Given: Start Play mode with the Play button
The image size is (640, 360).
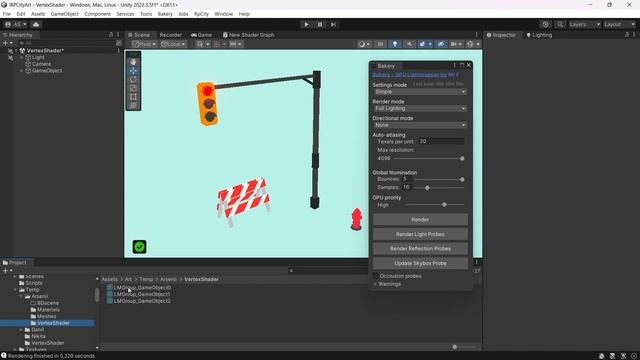Looking at the screenshot, I should pos(307,24).
